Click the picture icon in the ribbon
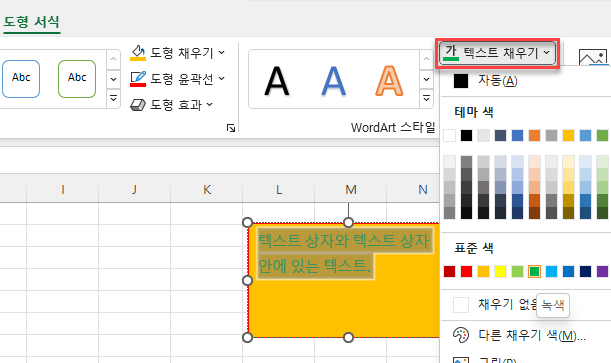 (593, 57)
